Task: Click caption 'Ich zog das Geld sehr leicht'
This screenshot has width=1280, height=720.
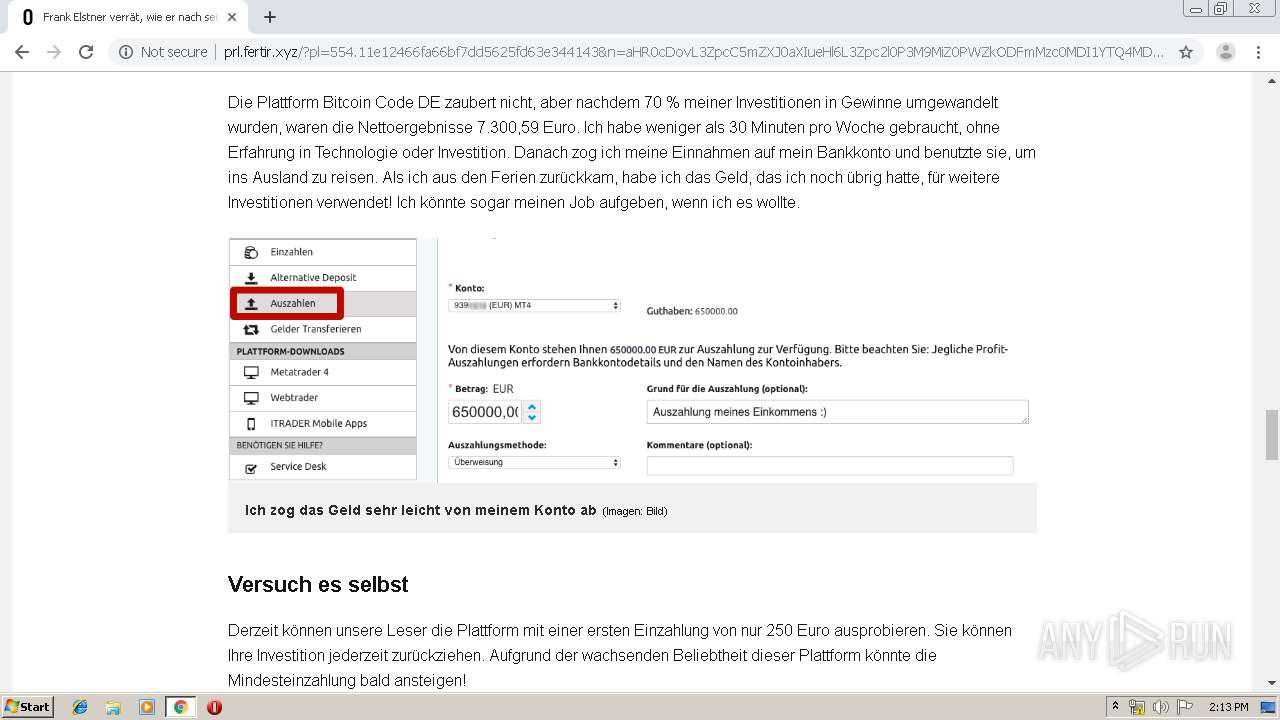Action: tap(420, 510)
